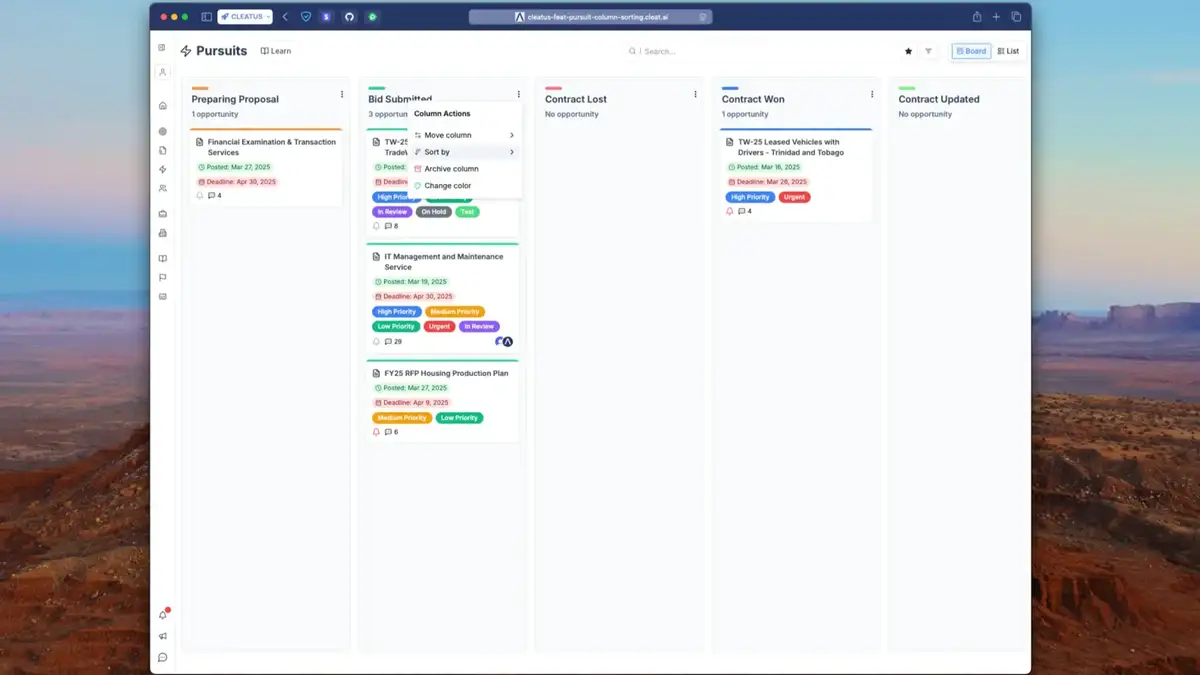This screenshot has height=675, width=1200.
Task: Show browser tab overview icon
Action: 1016,17
